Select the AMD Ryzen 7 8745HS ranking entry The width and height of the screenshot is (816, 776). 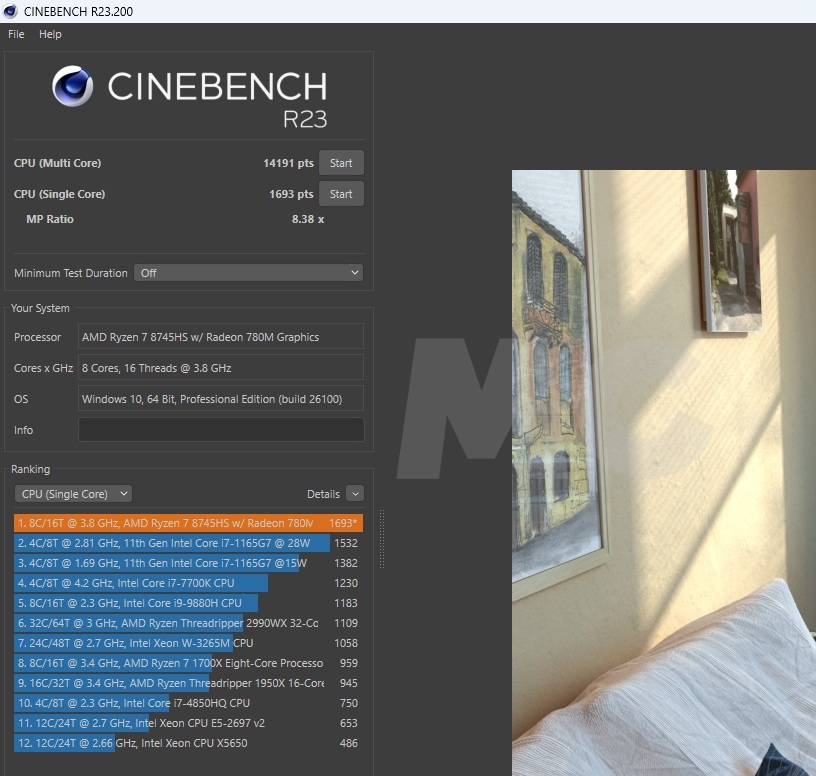coord(188,523)
